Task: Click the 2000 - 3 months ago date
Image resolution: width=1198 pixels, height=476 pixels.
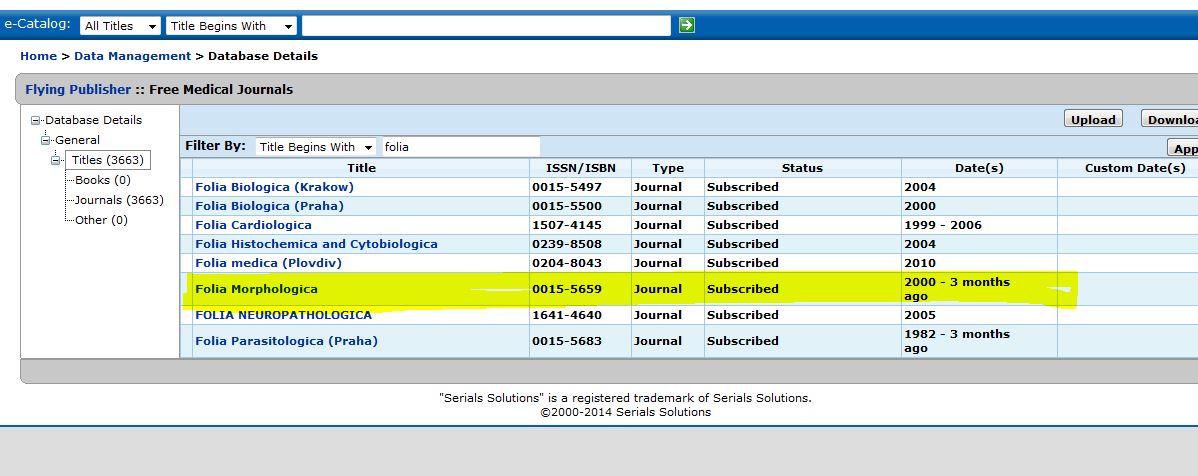Action: click(x=957, y=289)
